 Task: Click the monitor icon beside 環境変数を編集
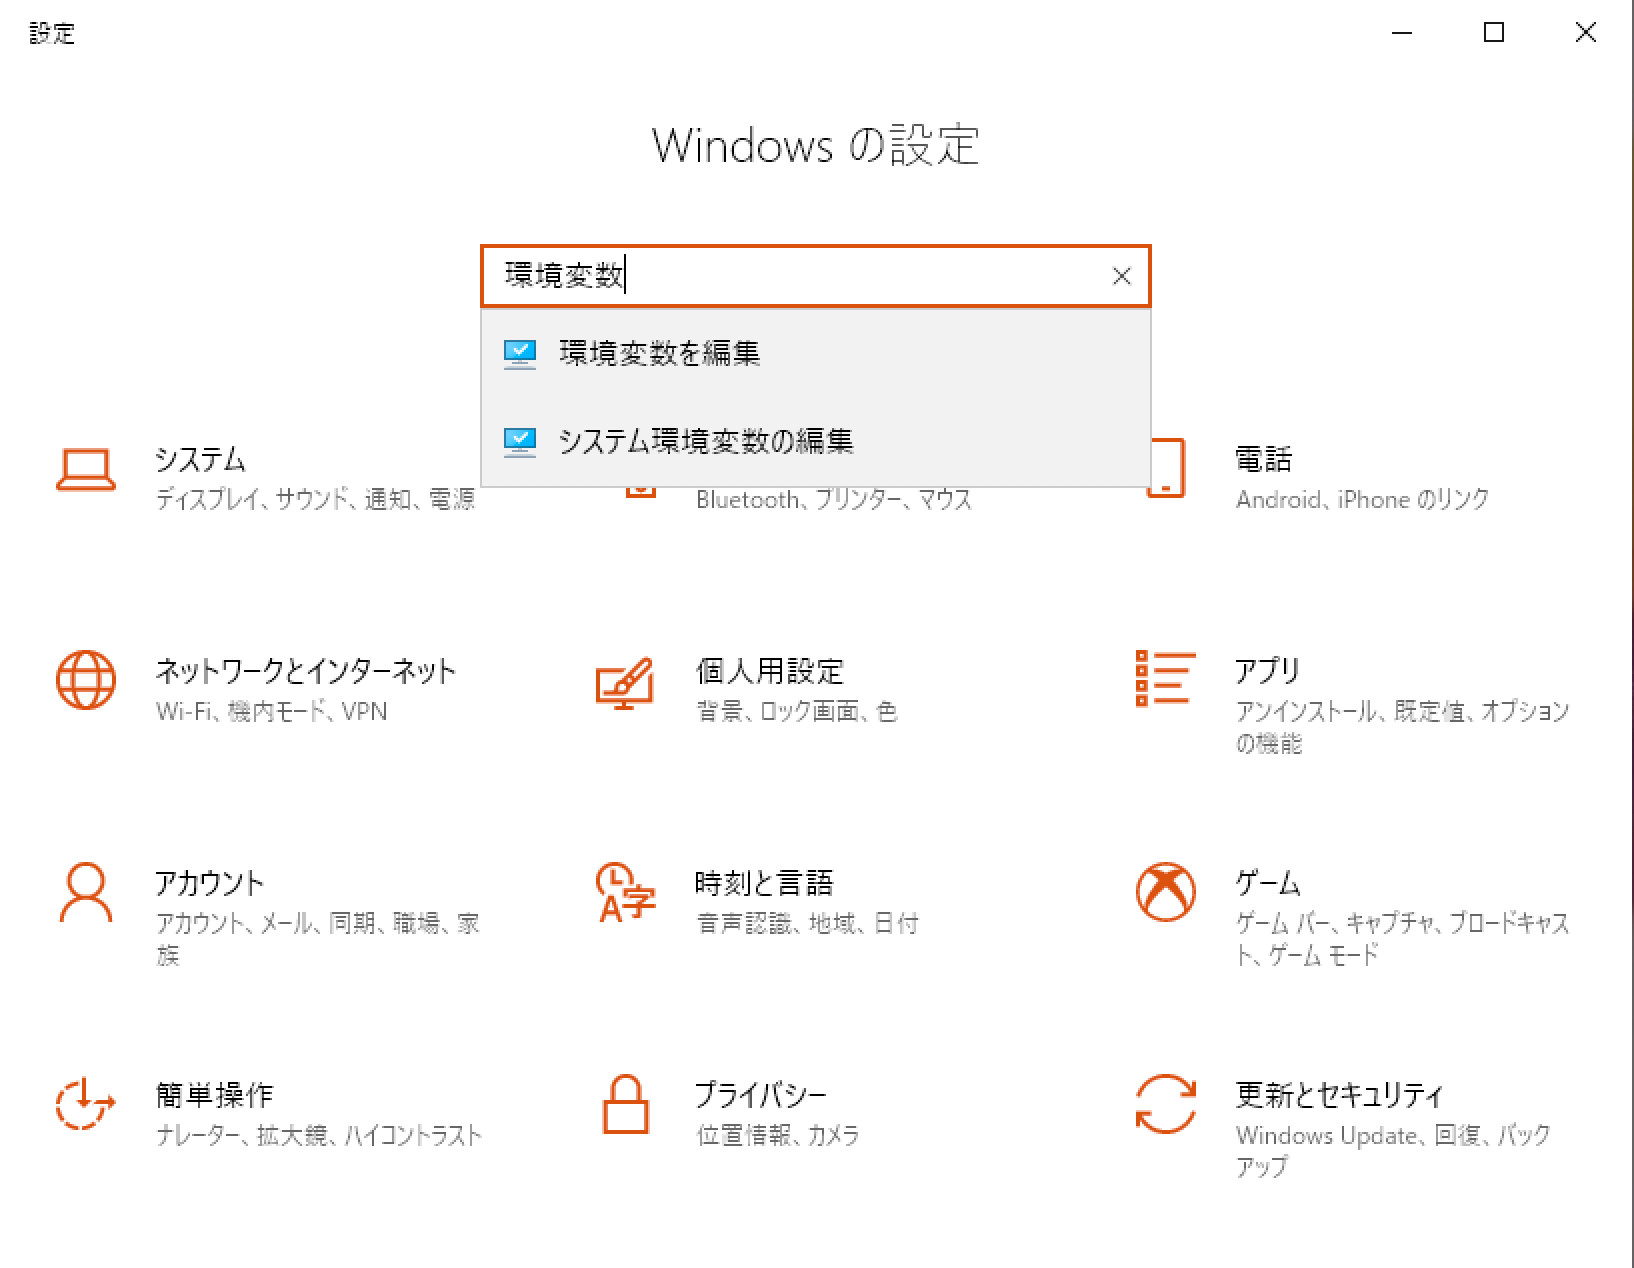(x=520, y=353)
